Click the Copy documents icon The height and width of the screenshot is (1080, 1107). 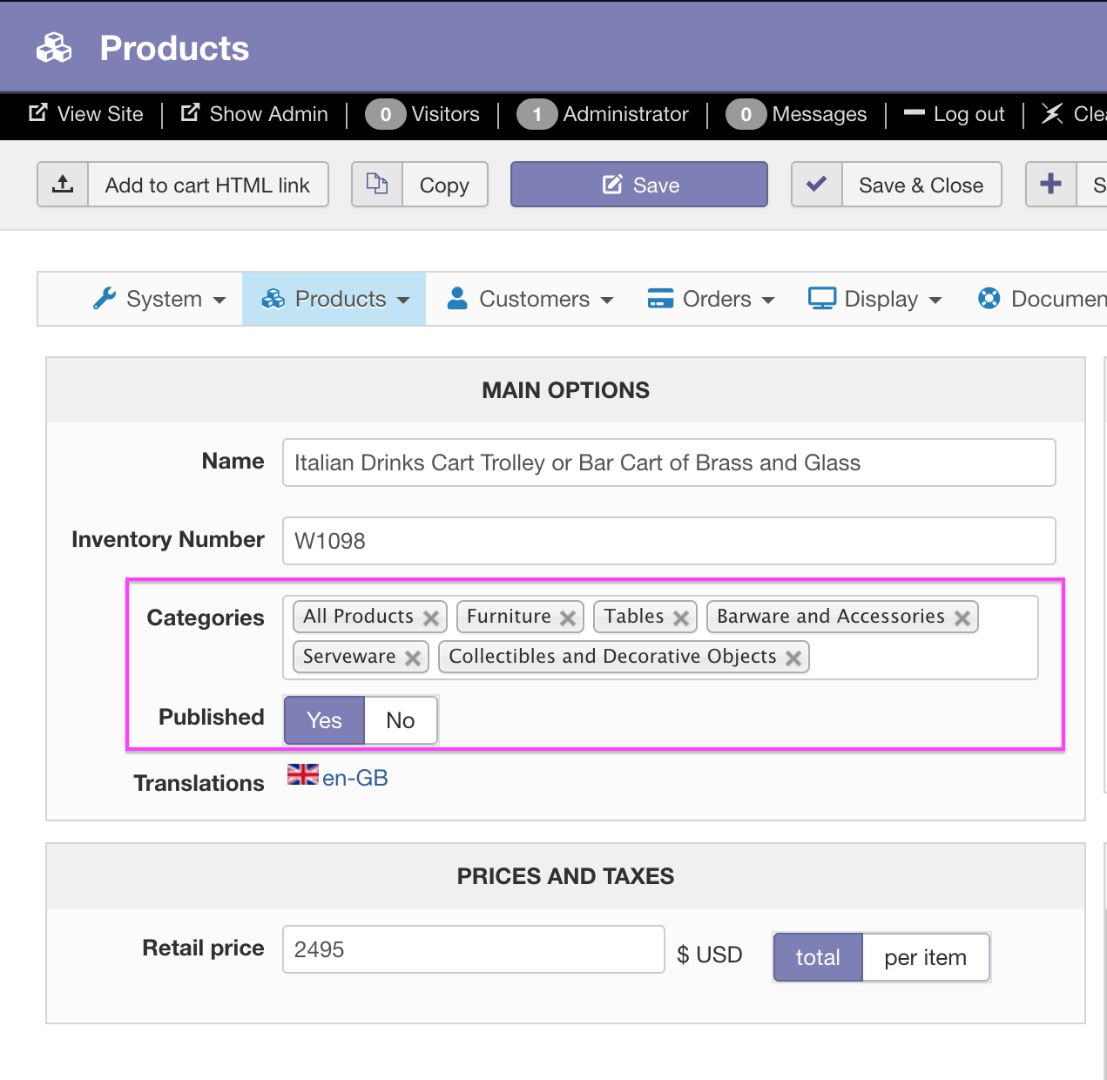pyautogui.click(x=377, y=185)
